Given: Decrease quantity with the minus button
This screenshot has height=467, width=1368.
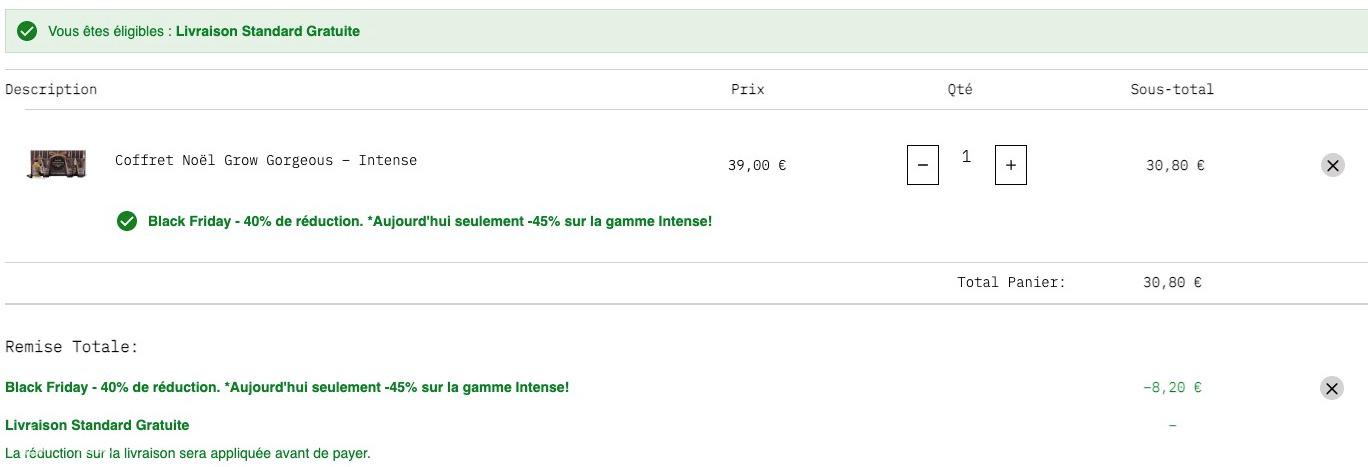Looking at the screenshot, I should click(922, 165).
